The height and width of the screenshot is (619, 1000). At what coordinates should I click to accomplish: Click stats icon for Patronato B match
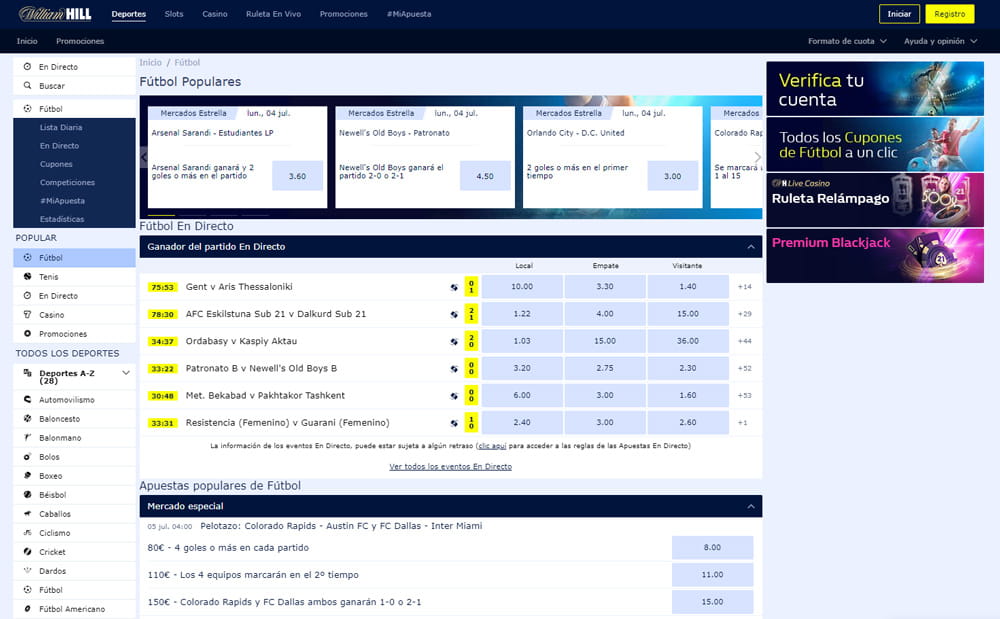[454, 369]
